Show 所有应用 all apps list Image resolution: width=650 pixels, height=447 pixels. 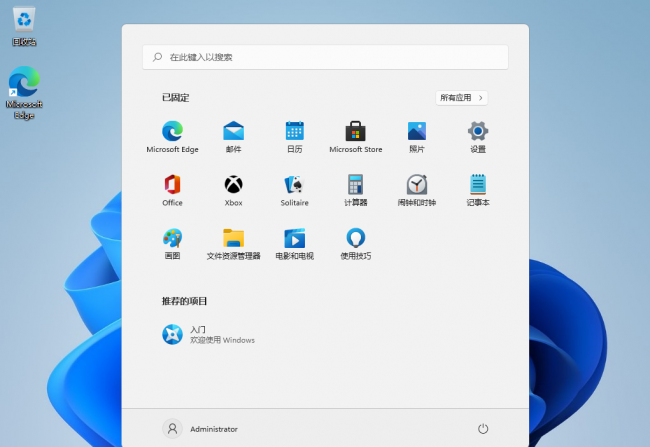pyautogui.click(x=461, y=98)
